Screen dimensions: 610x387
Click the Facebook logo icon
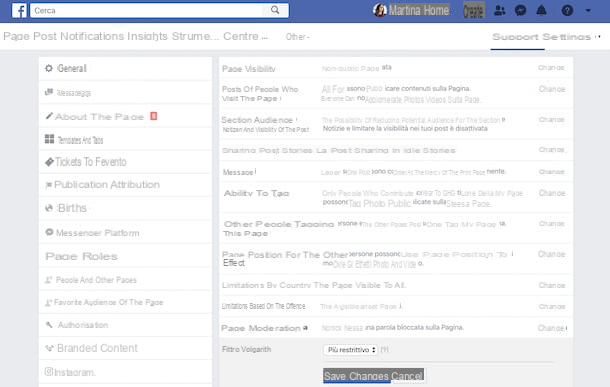(19, 11)
